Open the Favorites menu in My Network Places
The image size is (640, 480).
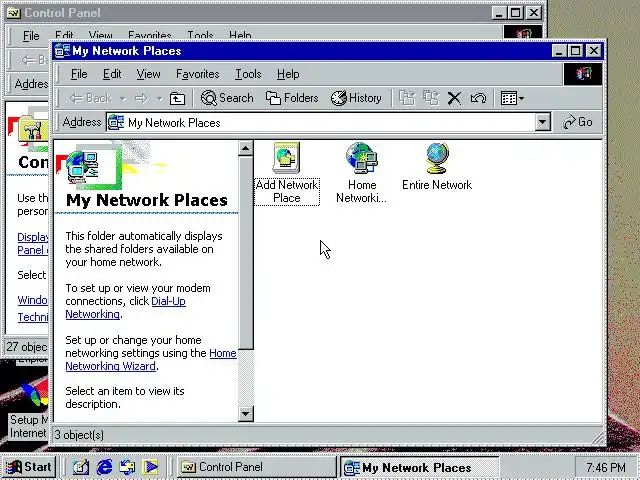click(x=198, y=74)
